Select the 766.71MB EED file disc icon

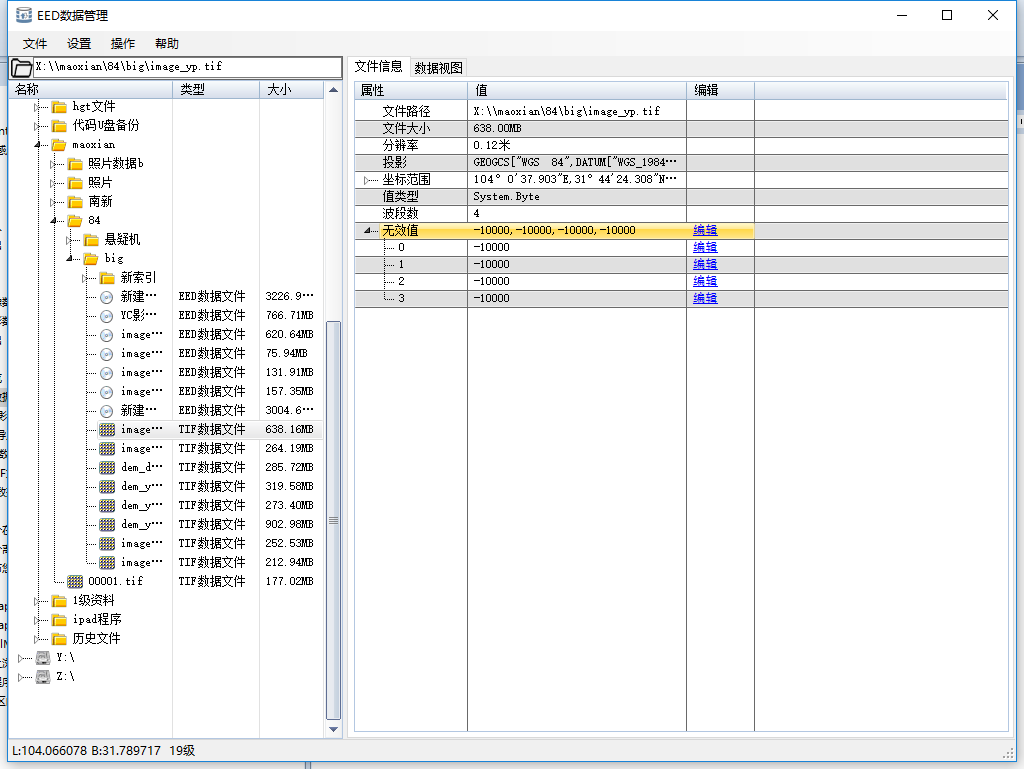click(107, 315)
